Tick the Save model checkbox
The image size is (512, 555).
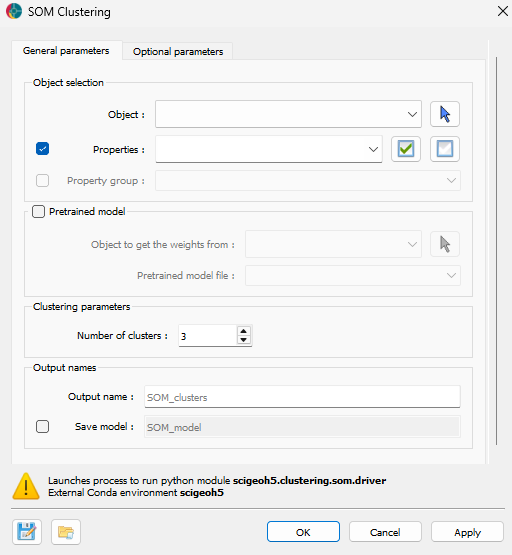42,427
